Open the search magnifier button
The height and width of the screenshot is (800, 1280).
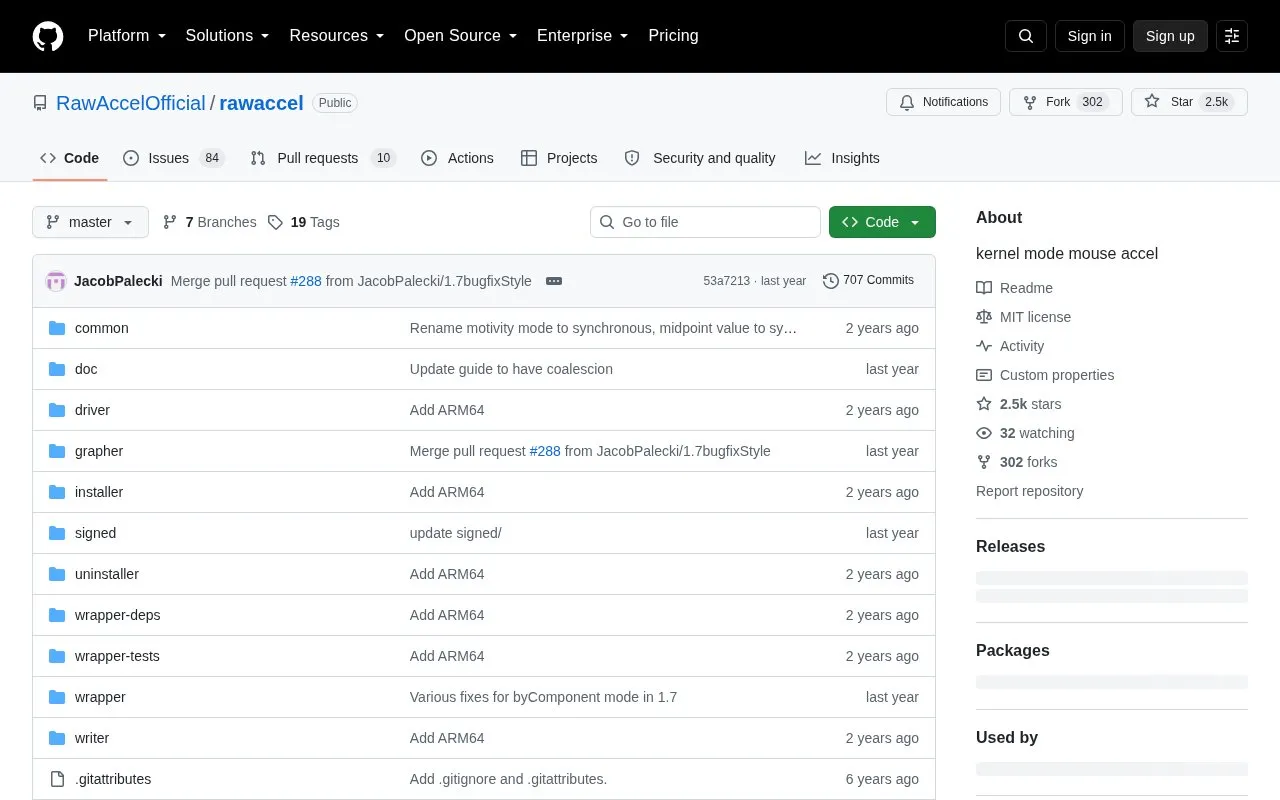pos(1026,36)
